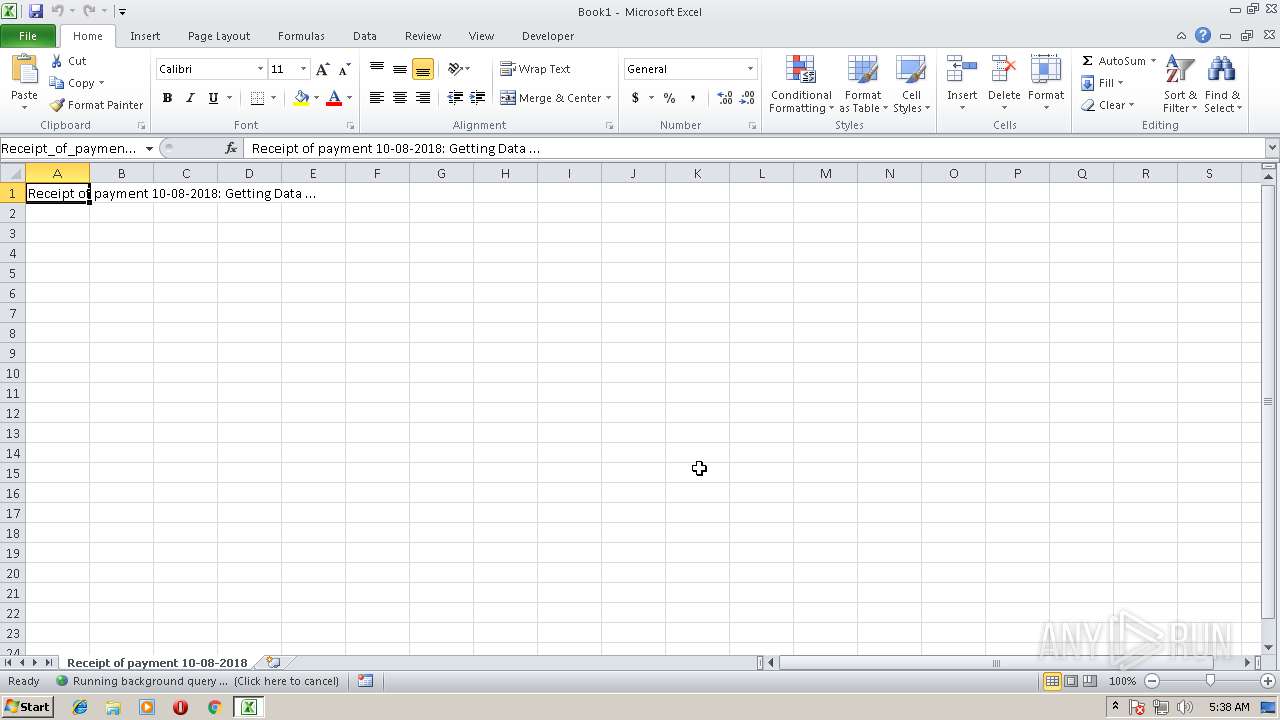This screenshot has width=1280, height=720.
Task: Click Delete cells icon
Action: click(x=1004, y=70)
